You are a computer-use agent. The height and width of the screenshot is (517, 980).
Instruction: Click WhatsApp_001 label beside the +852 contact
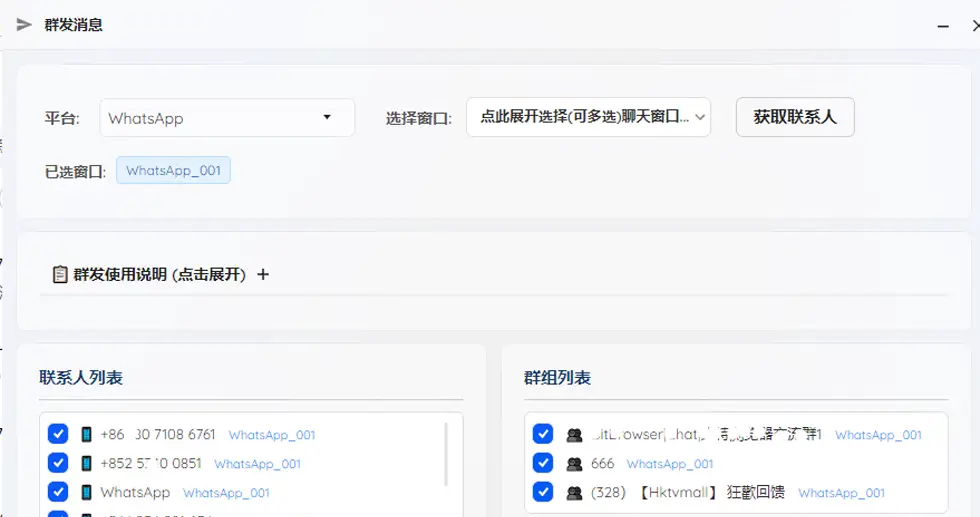tap(258, 464)
